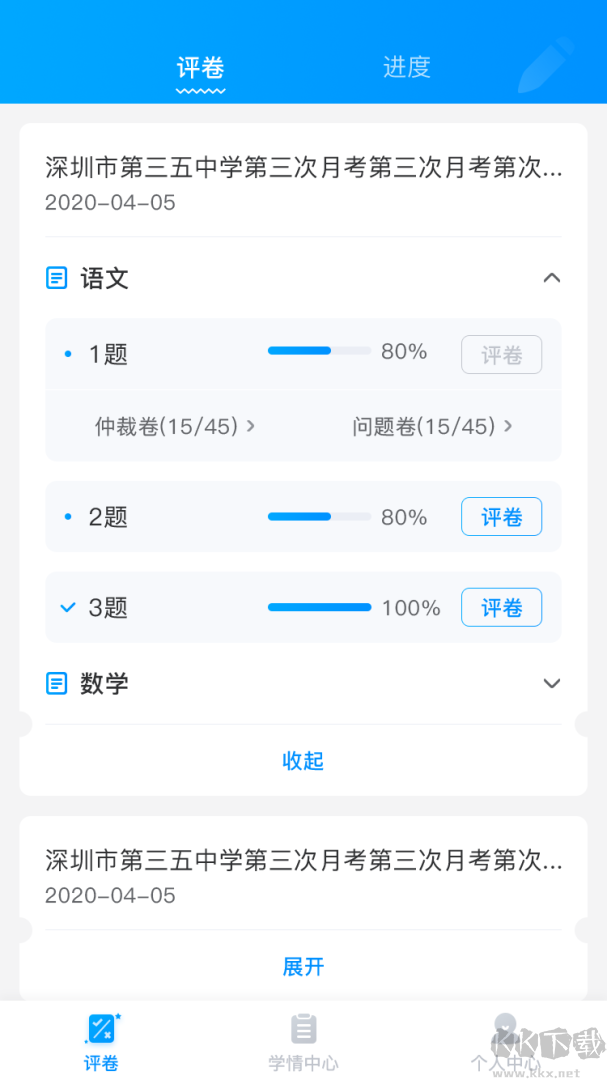This screenshot has width=607, height=1080.
Task: Click the 80% progress bar of 1题
Action: (x=318, y=351)
